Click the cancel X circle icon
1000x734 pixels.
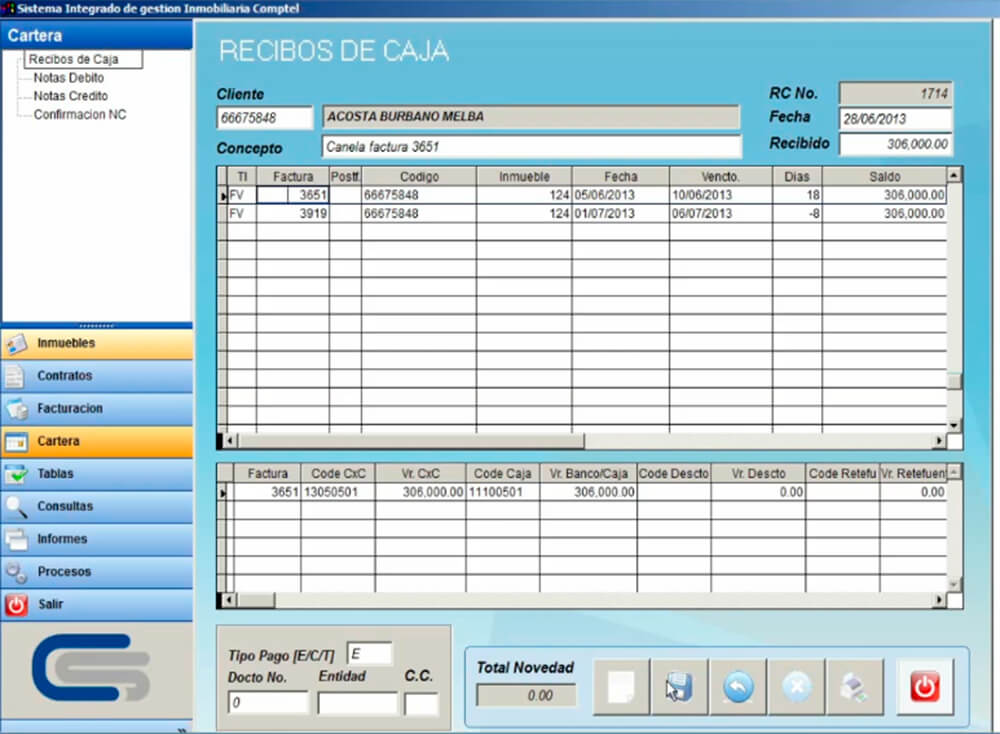pyautogui.click(x=797, y=687)
